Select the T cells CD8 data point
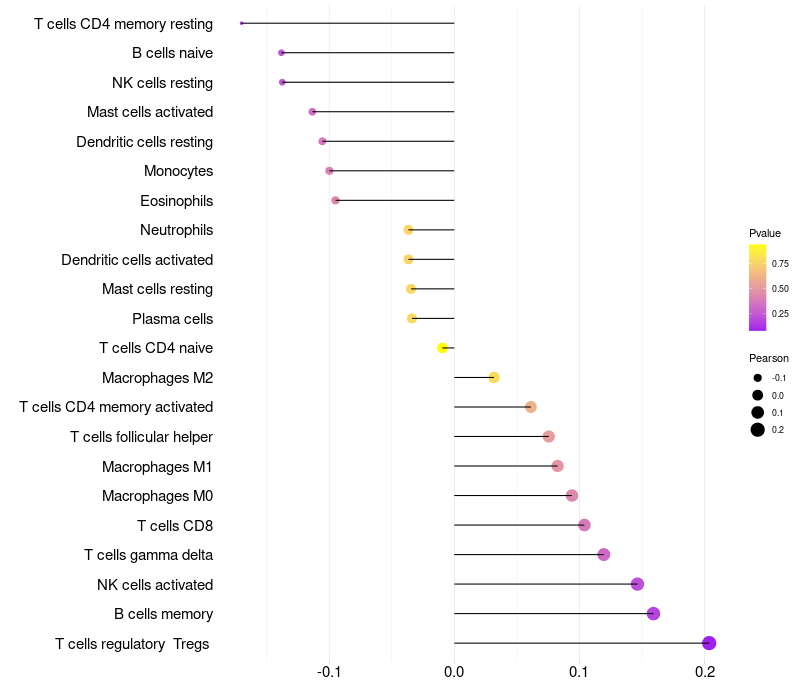The width and height of the screenshot is (800, 700). click(x=584, y=525)
